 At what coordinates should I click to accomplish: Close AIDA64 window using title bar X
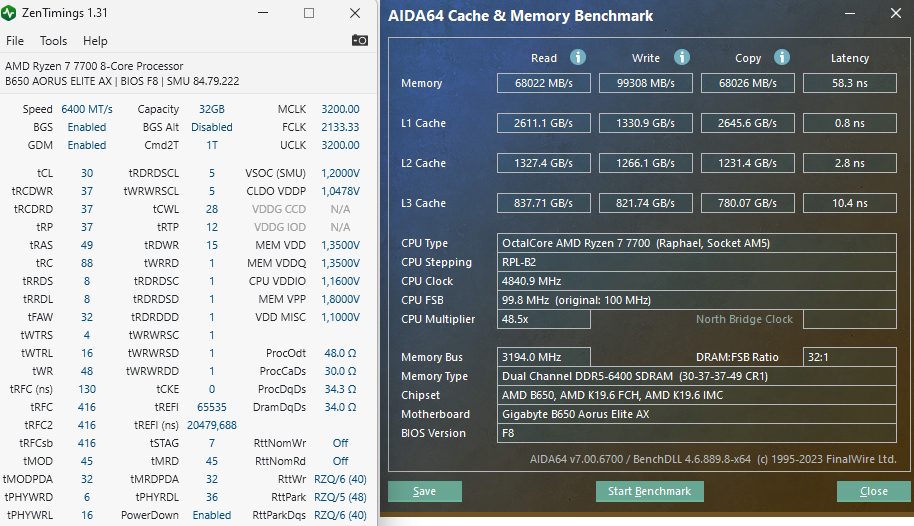click(896, 13)
